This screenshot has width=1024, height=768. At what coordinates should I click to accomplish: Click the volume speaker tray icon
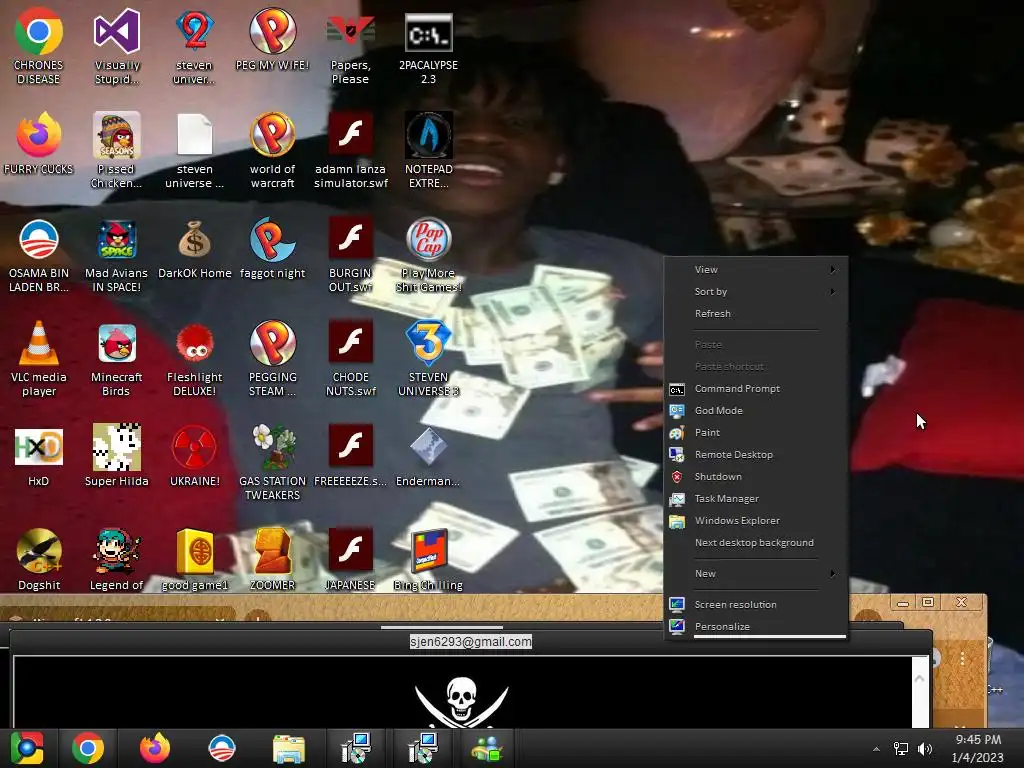point(925,748)
